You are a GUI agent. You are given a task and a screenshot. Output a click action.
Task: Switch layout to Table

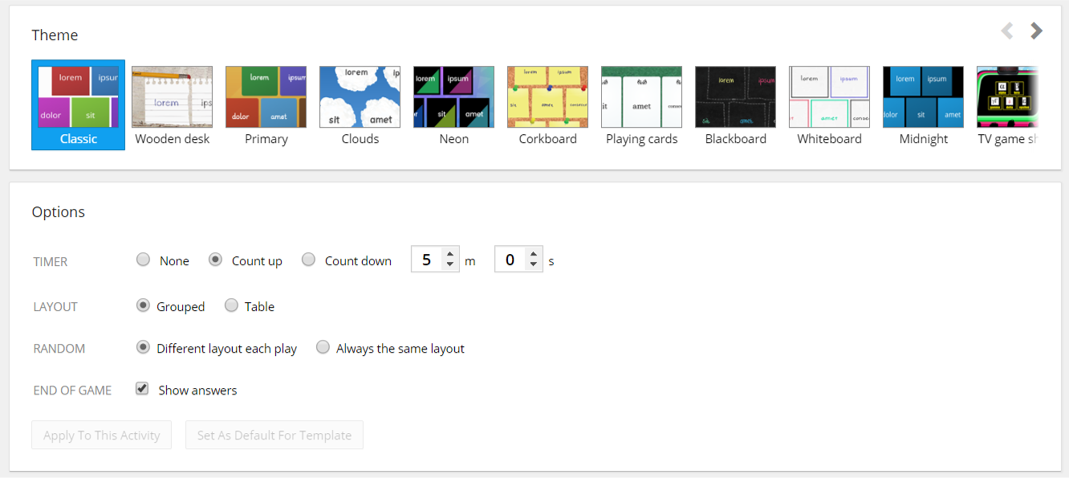[x=232, y=306]
